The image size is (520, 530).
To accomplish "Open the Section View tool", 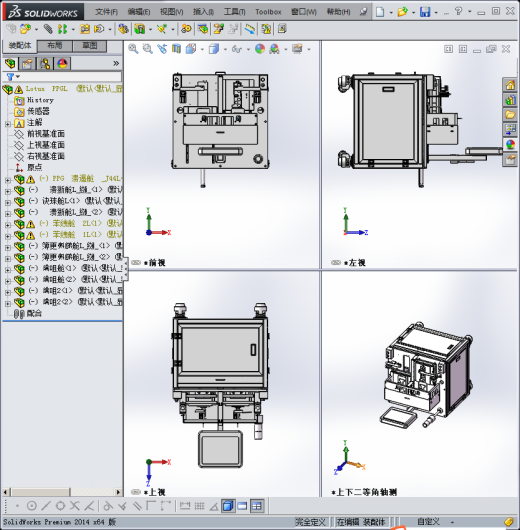I will [x=176, y=49].
